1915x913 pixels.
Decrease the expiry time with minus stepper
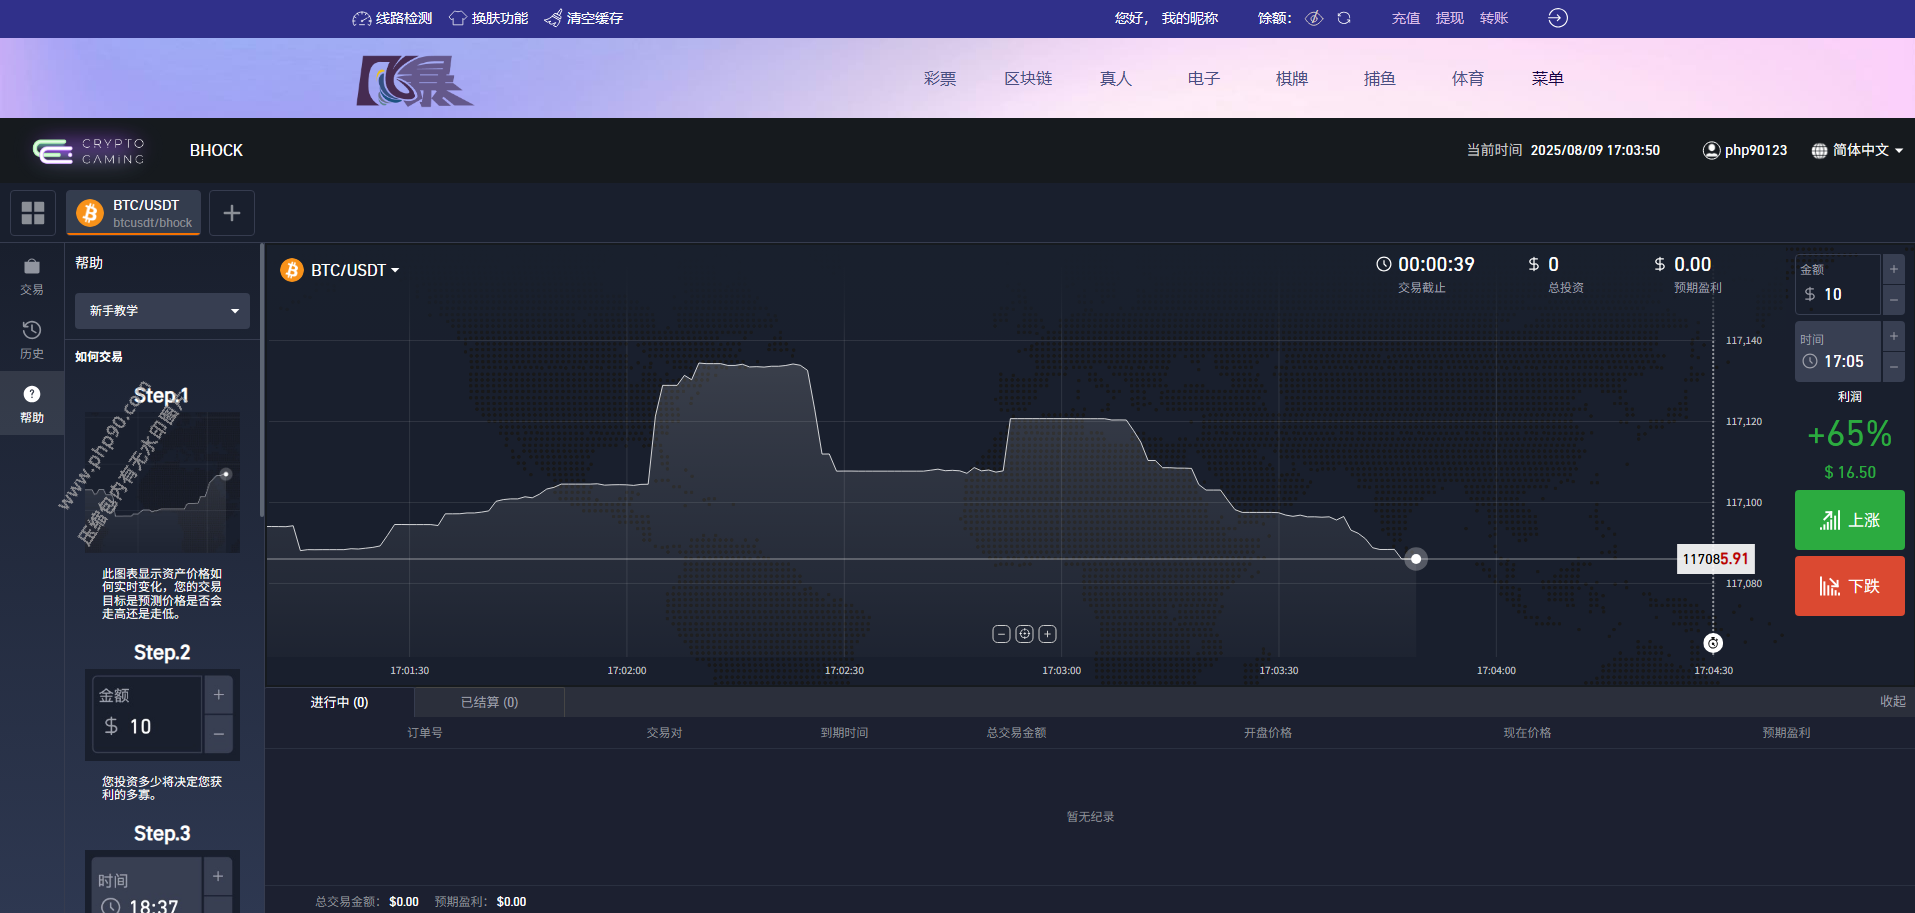(1893, 367)
